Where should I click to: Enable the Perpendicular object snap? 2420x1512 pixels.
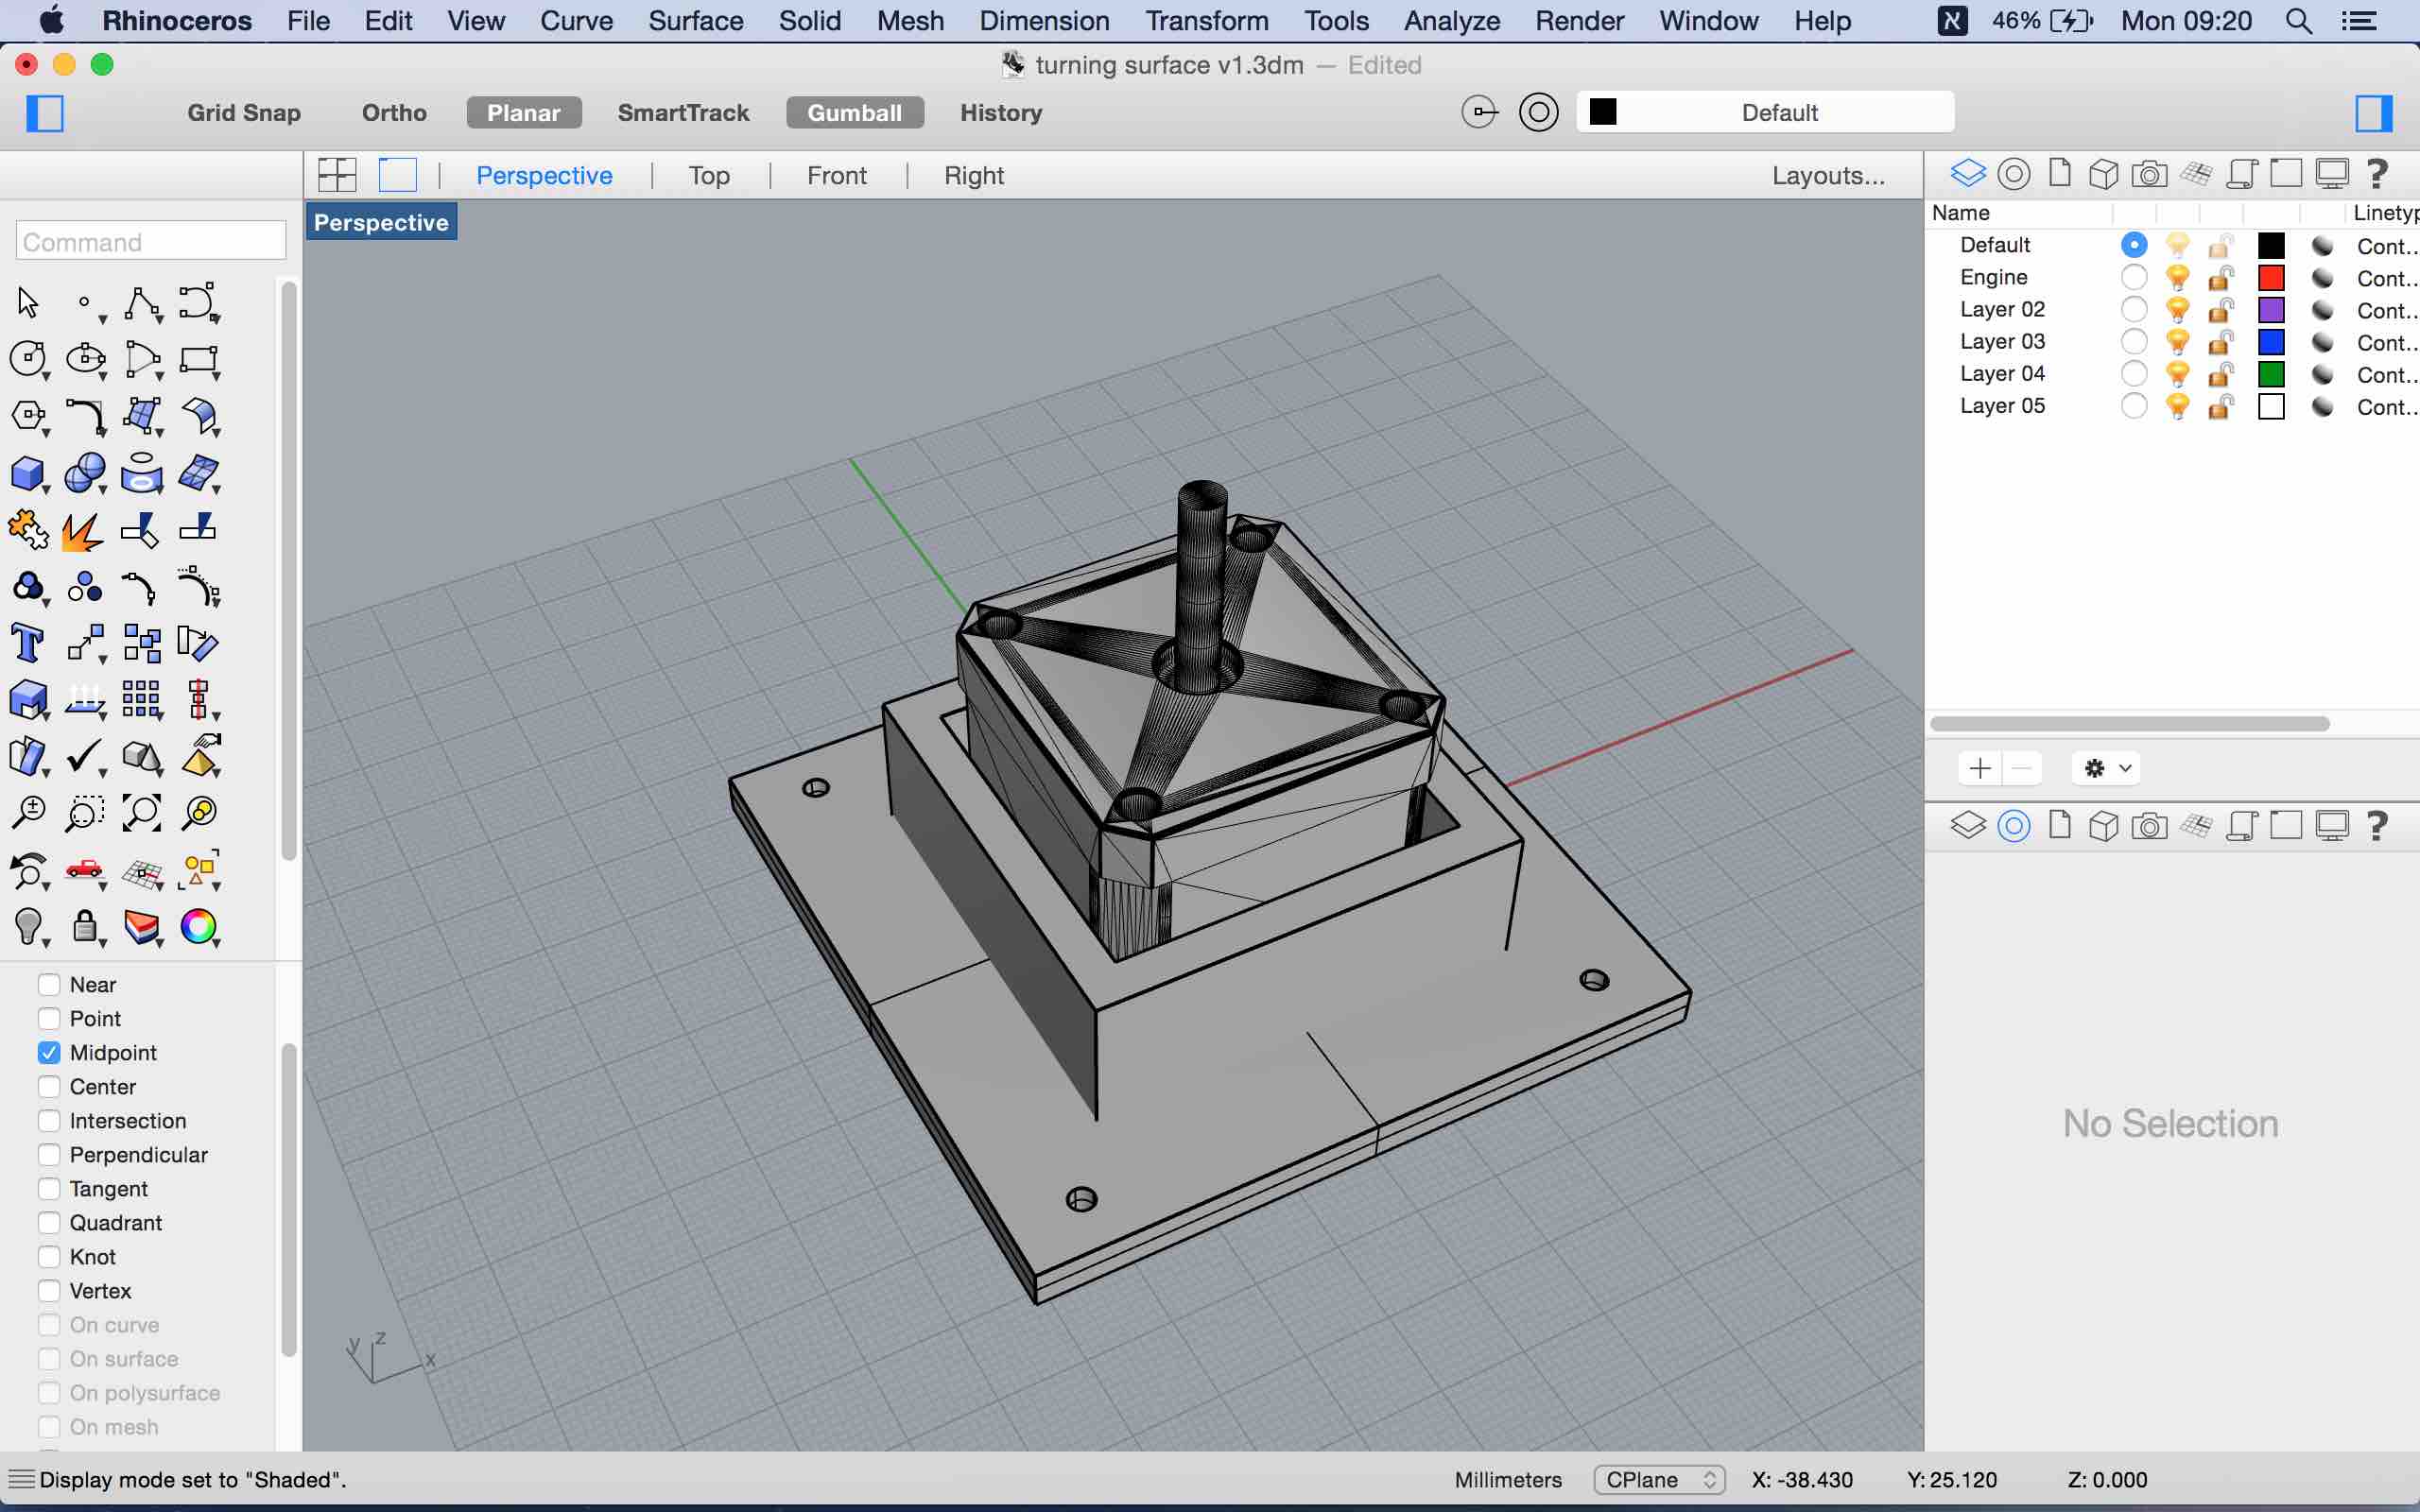pos(49,1154)
